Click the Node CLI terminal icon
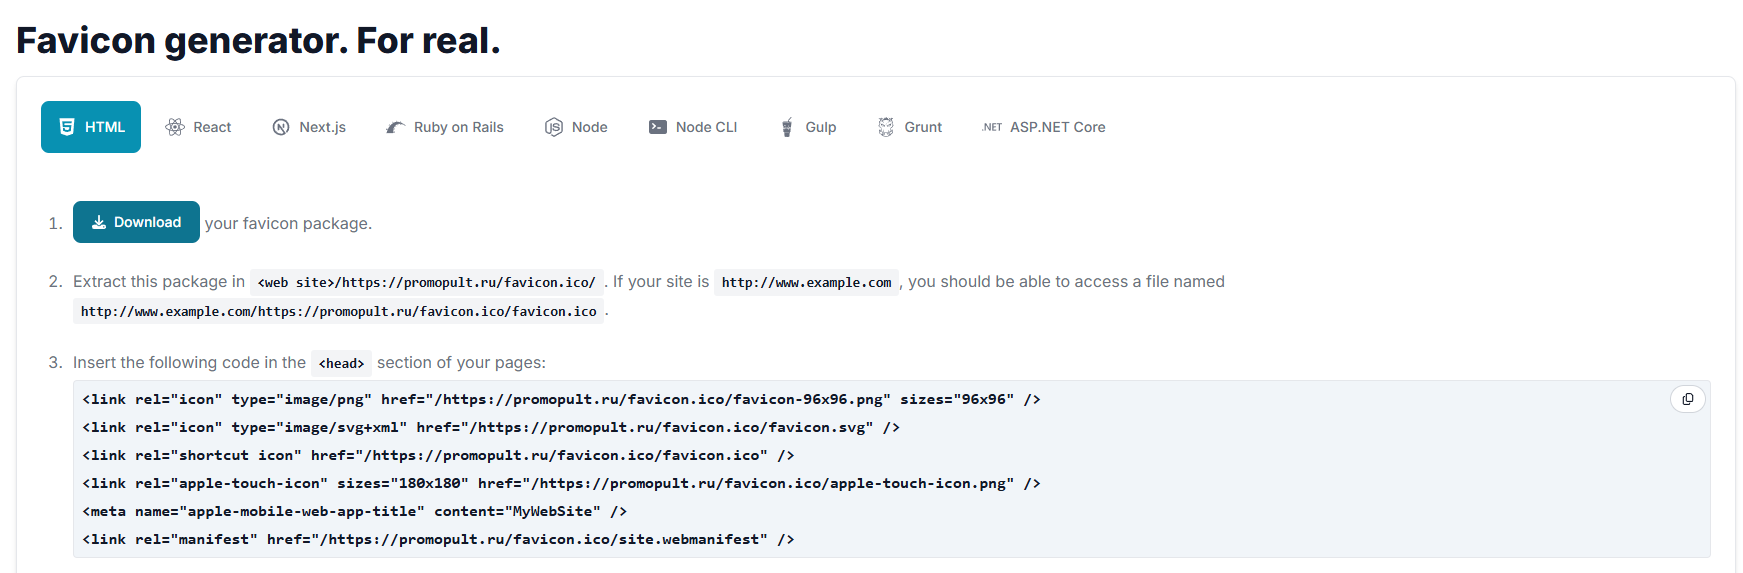The height and width of the screenshot is (573, 1743). (658, 127)
